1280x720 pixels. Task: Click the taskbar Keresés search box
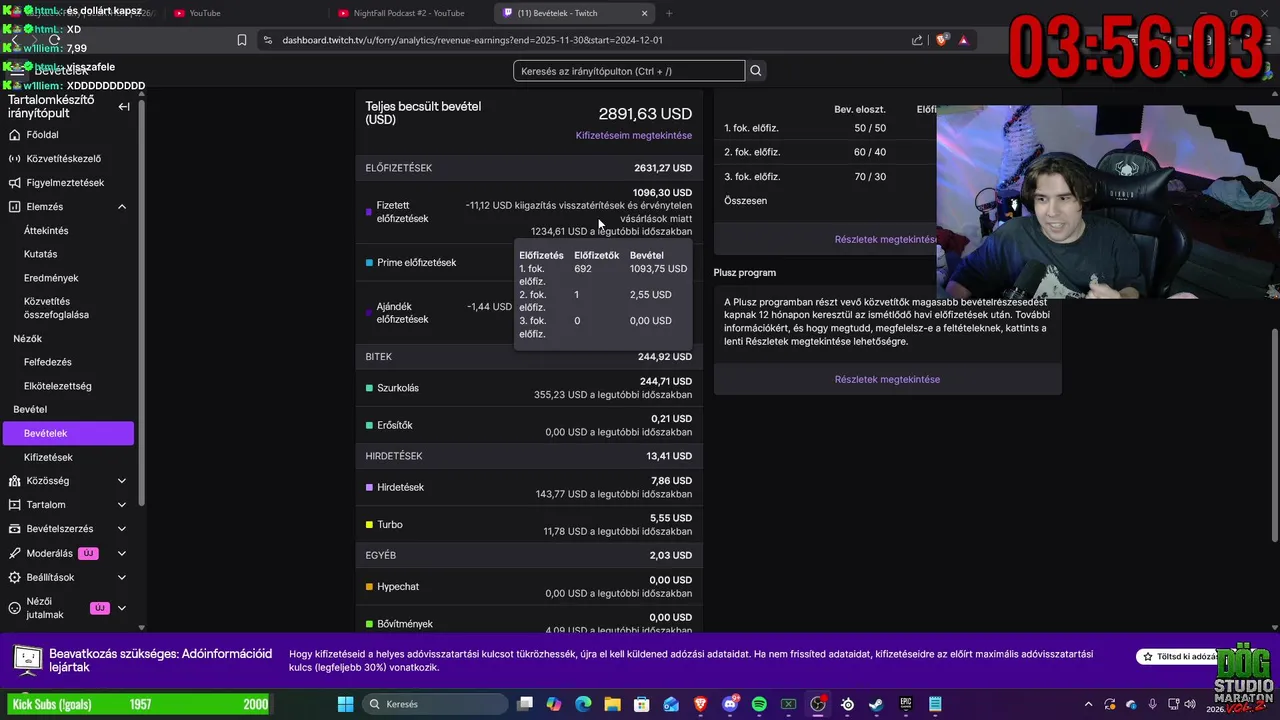click(x=435, y=704)
